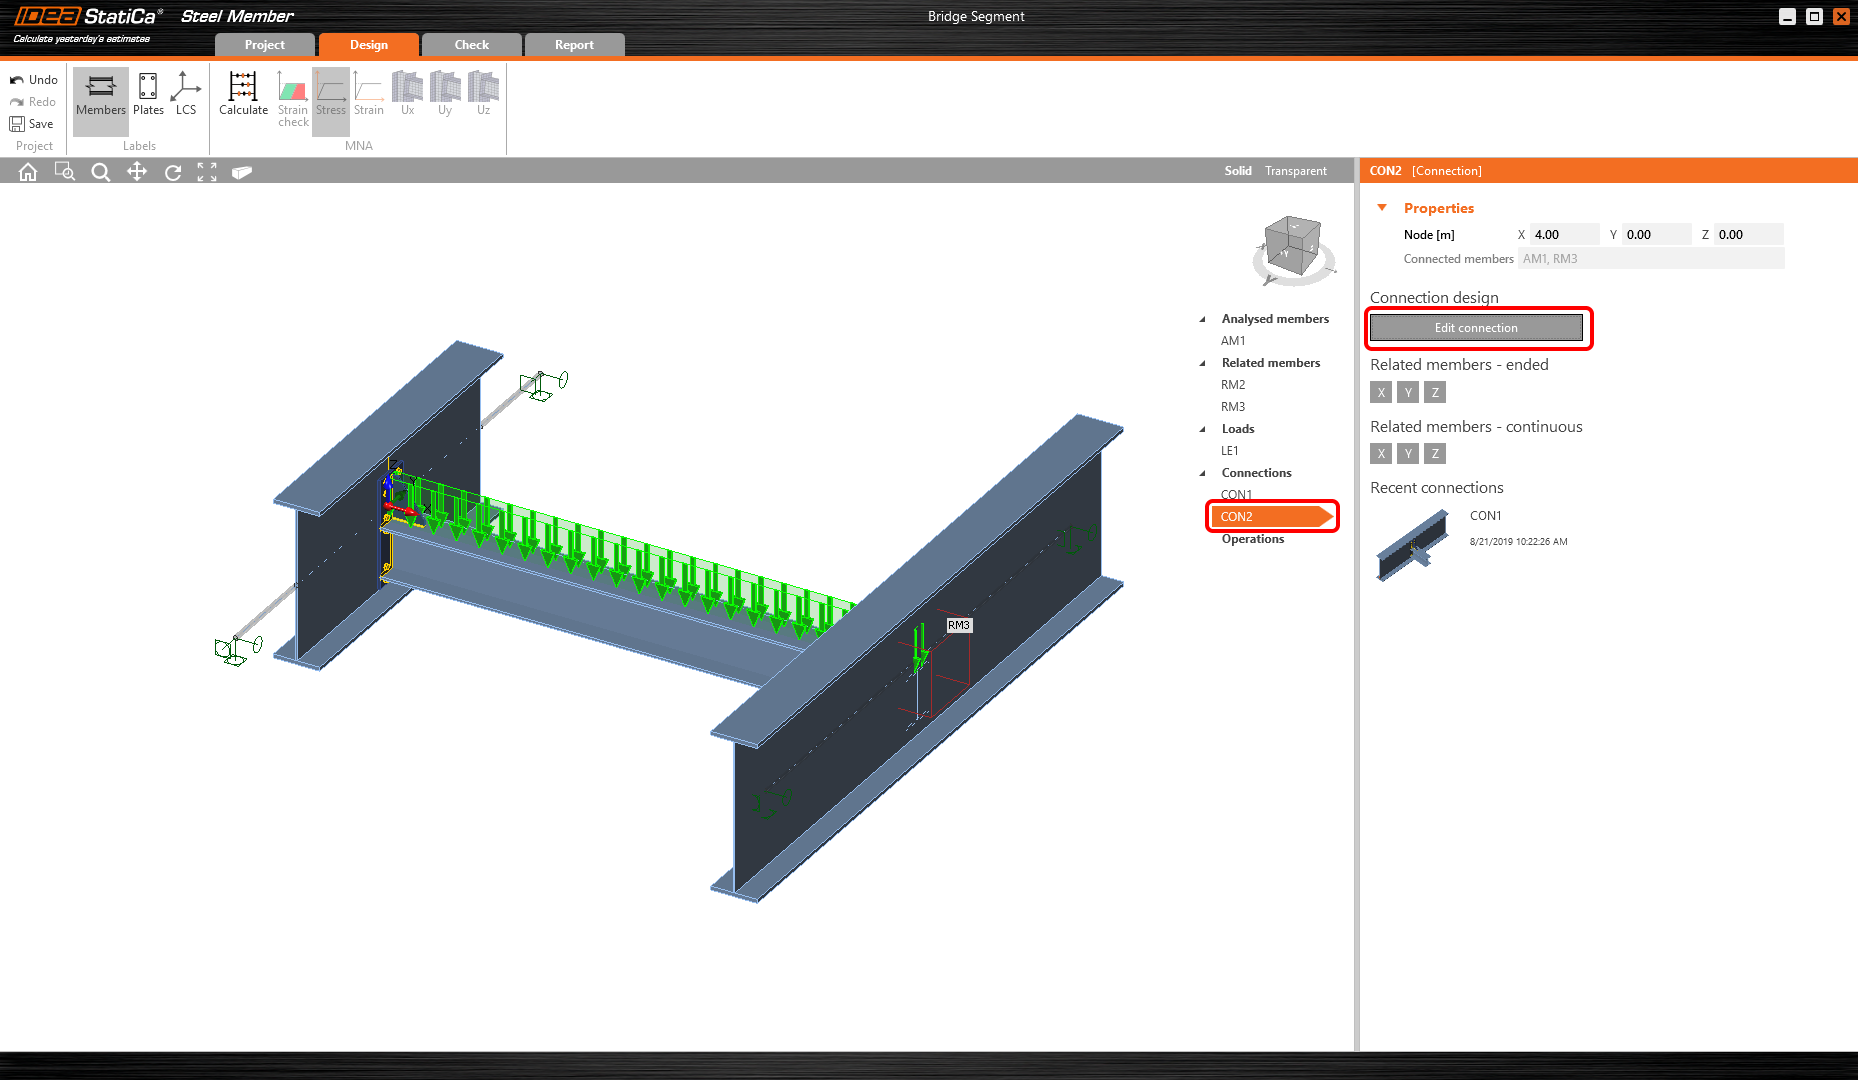Select the pan tool

[137, 172]
